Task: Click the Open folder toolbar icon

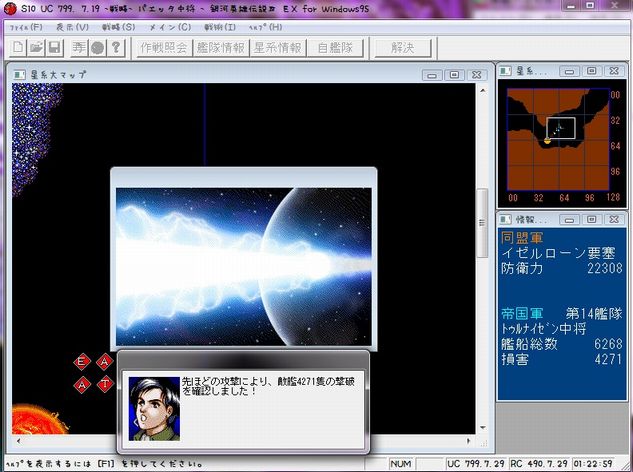Action: pos(36,48)
